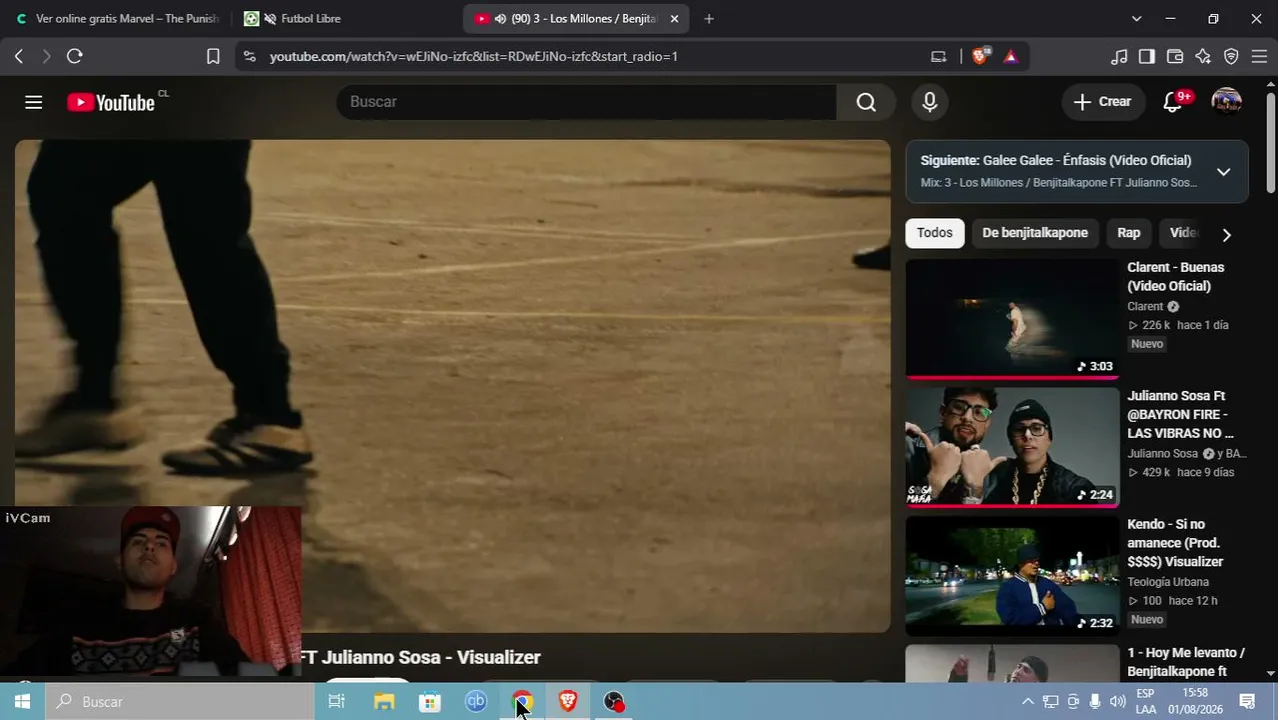Click the Windows taskbar Buscar box
Screen dimensions: 1278x720
[180, 701]
